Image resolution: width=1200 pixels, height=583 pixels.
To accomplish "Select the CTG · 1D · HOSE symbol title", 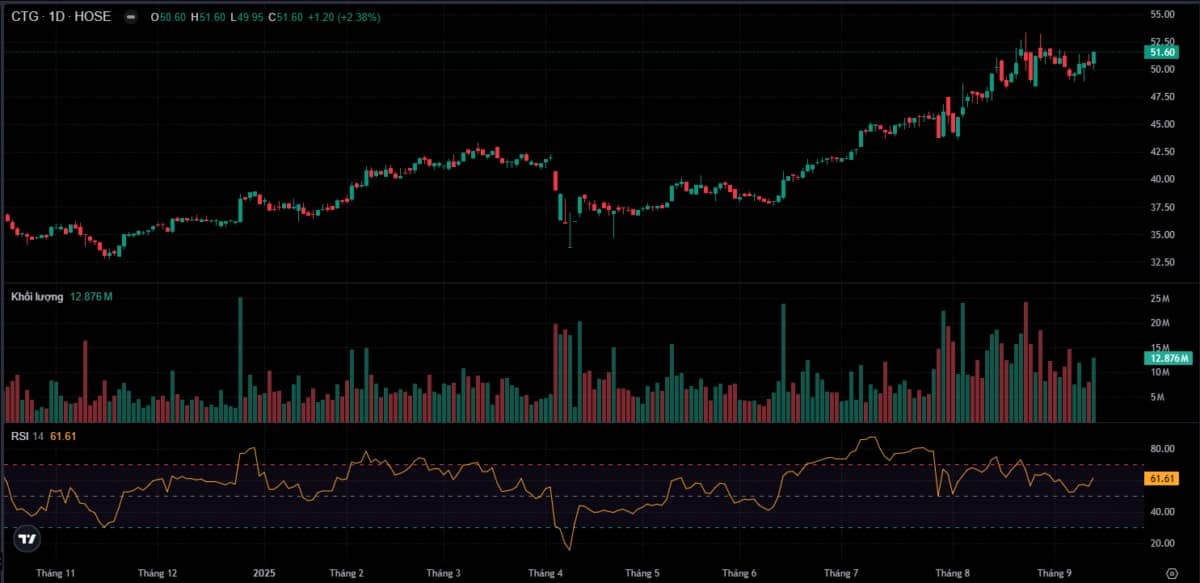I will 60,17.
